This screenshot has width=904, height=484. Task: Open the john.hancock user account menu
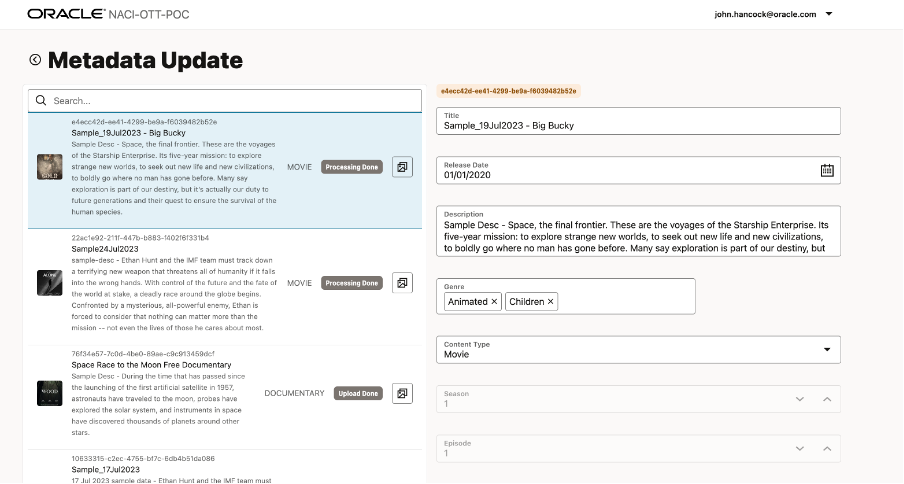[x=829, y=14]
